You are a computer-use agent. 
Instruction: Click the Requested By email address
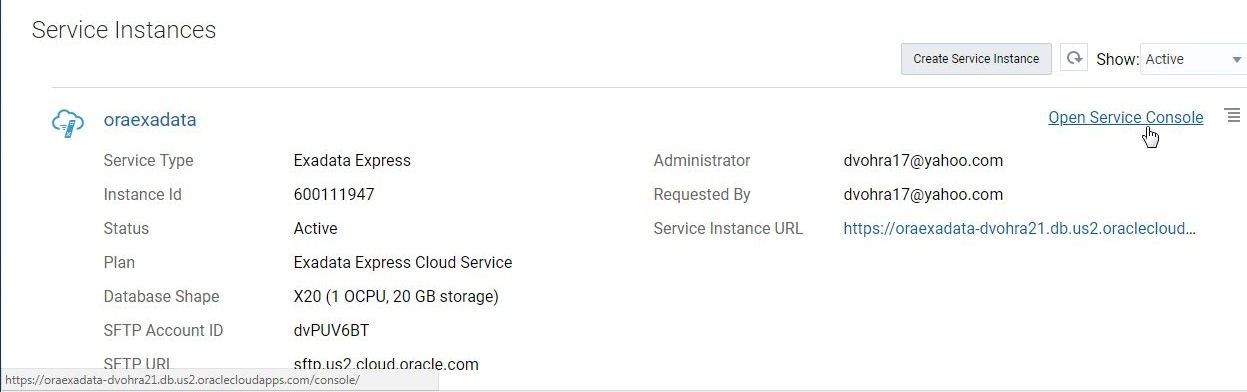[923, 194]
